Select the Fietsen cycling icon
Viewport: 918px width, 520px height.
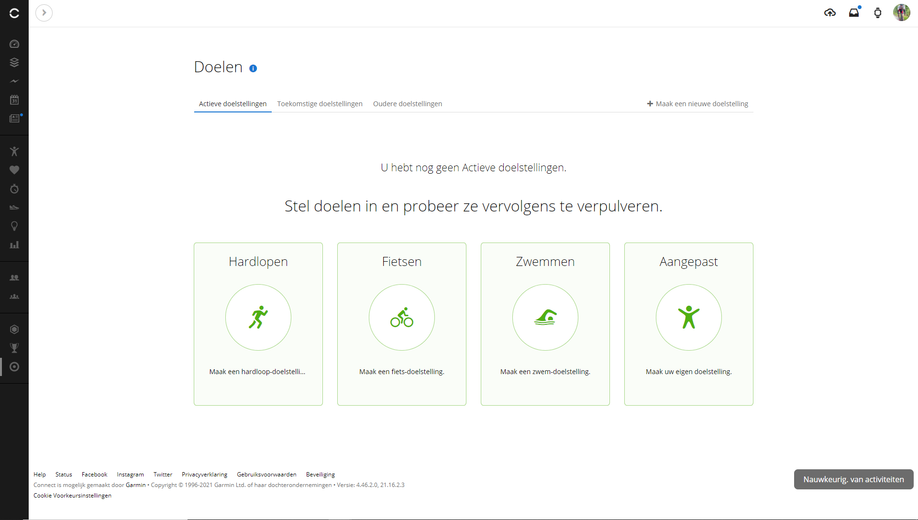pos(402,317)
